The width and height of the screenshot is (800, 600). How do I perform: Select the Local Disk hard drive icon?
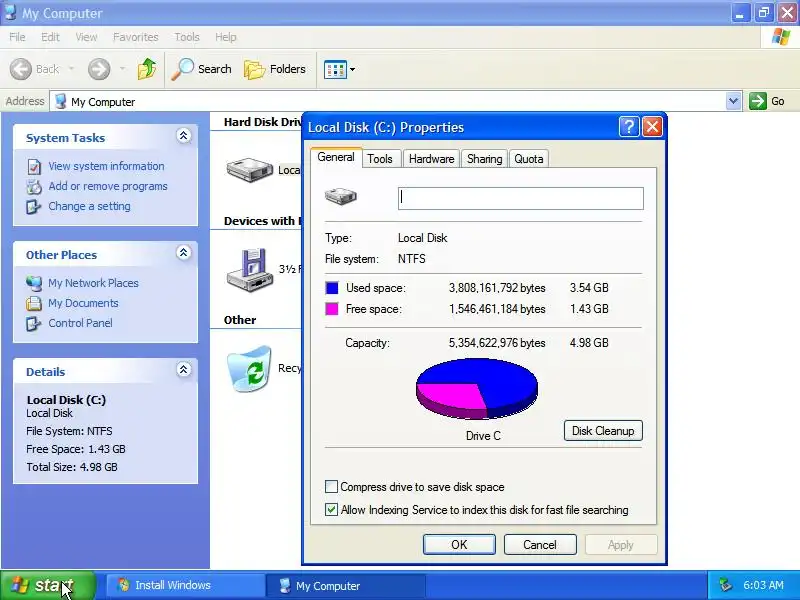pyautogui.click(x=249, y=169)
